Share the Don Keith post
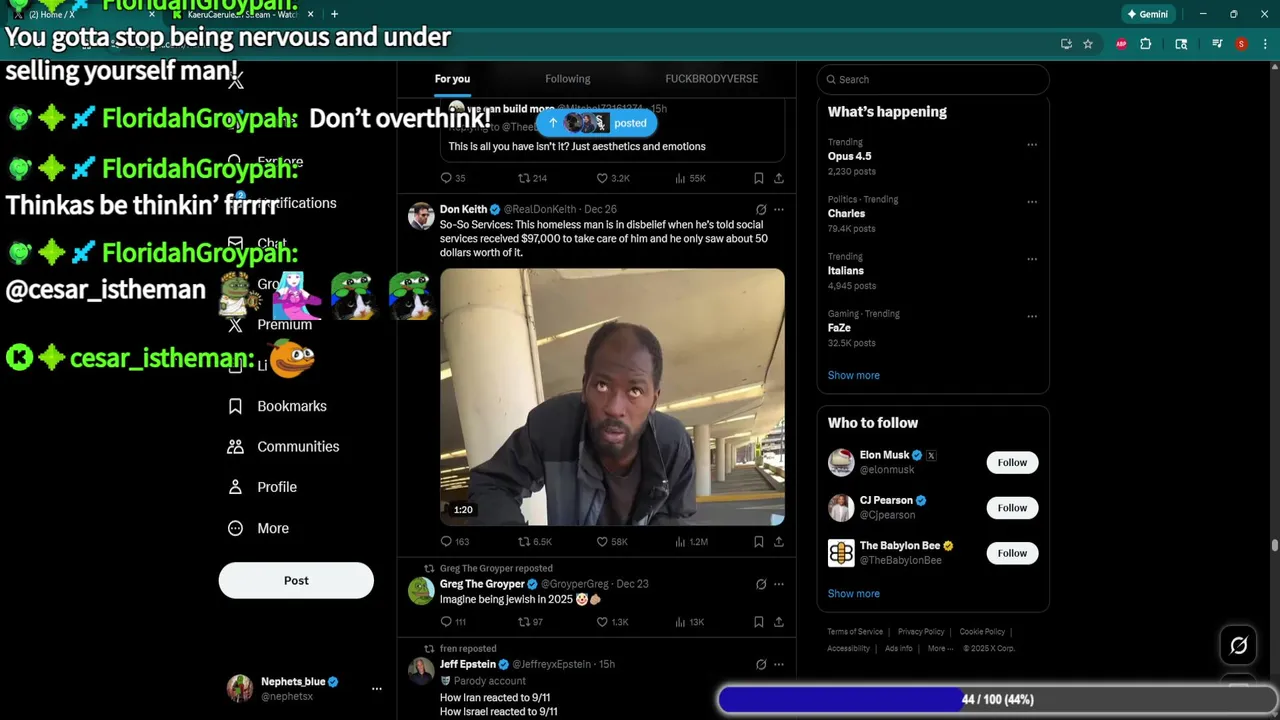This screenshot has width=1280, height=720. [x=779, y=541]
